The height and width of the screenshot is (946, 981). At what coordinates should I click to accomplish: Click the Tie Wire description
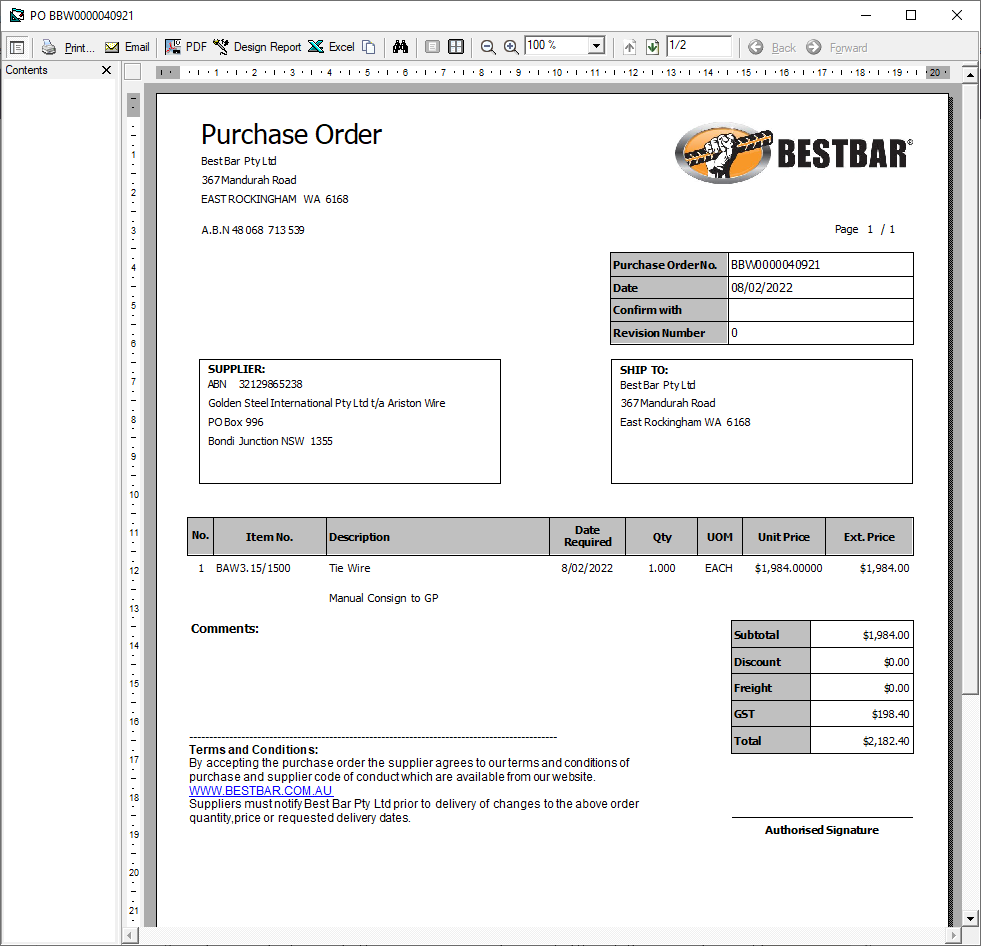coord(350,568)
